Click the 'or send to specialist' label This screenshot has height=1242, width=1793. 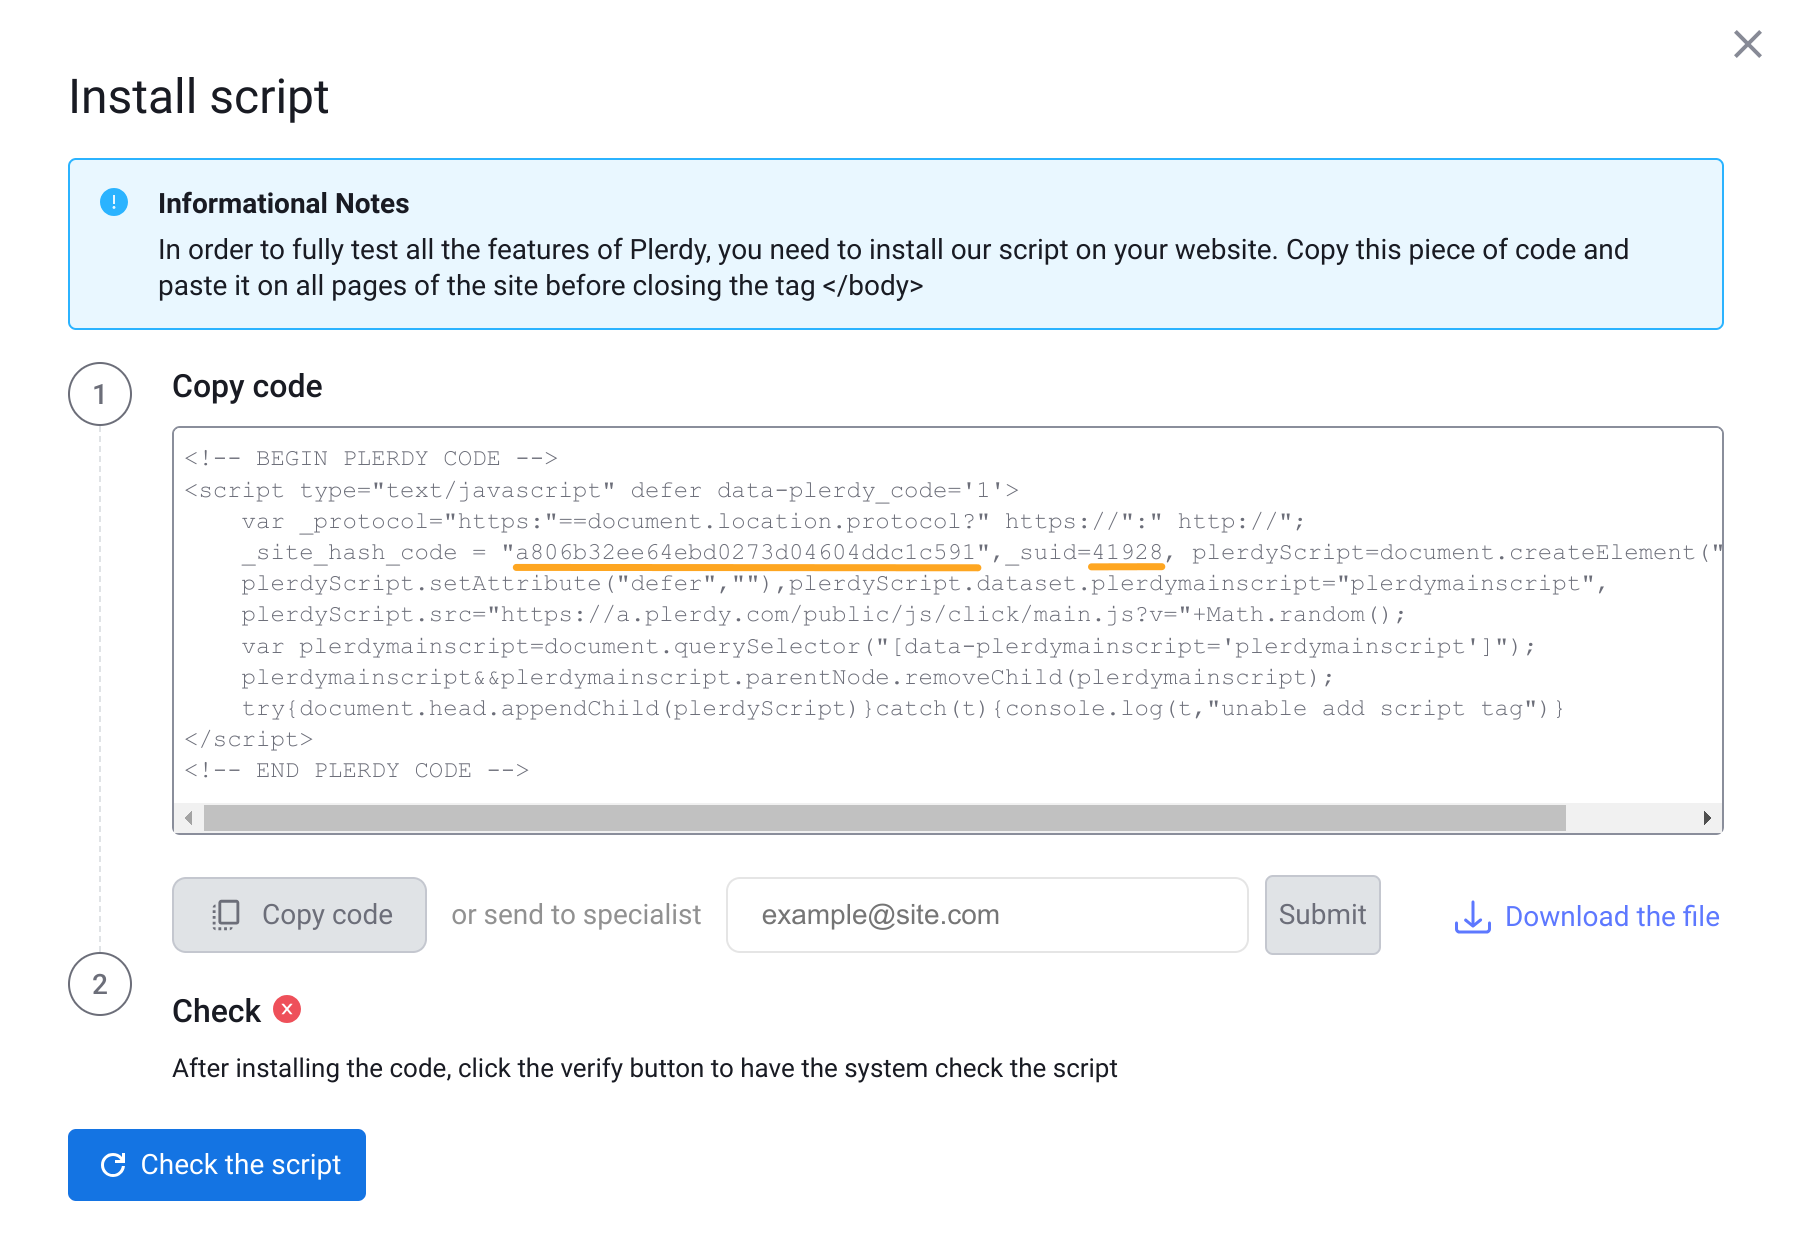click(x=576, y=914)
